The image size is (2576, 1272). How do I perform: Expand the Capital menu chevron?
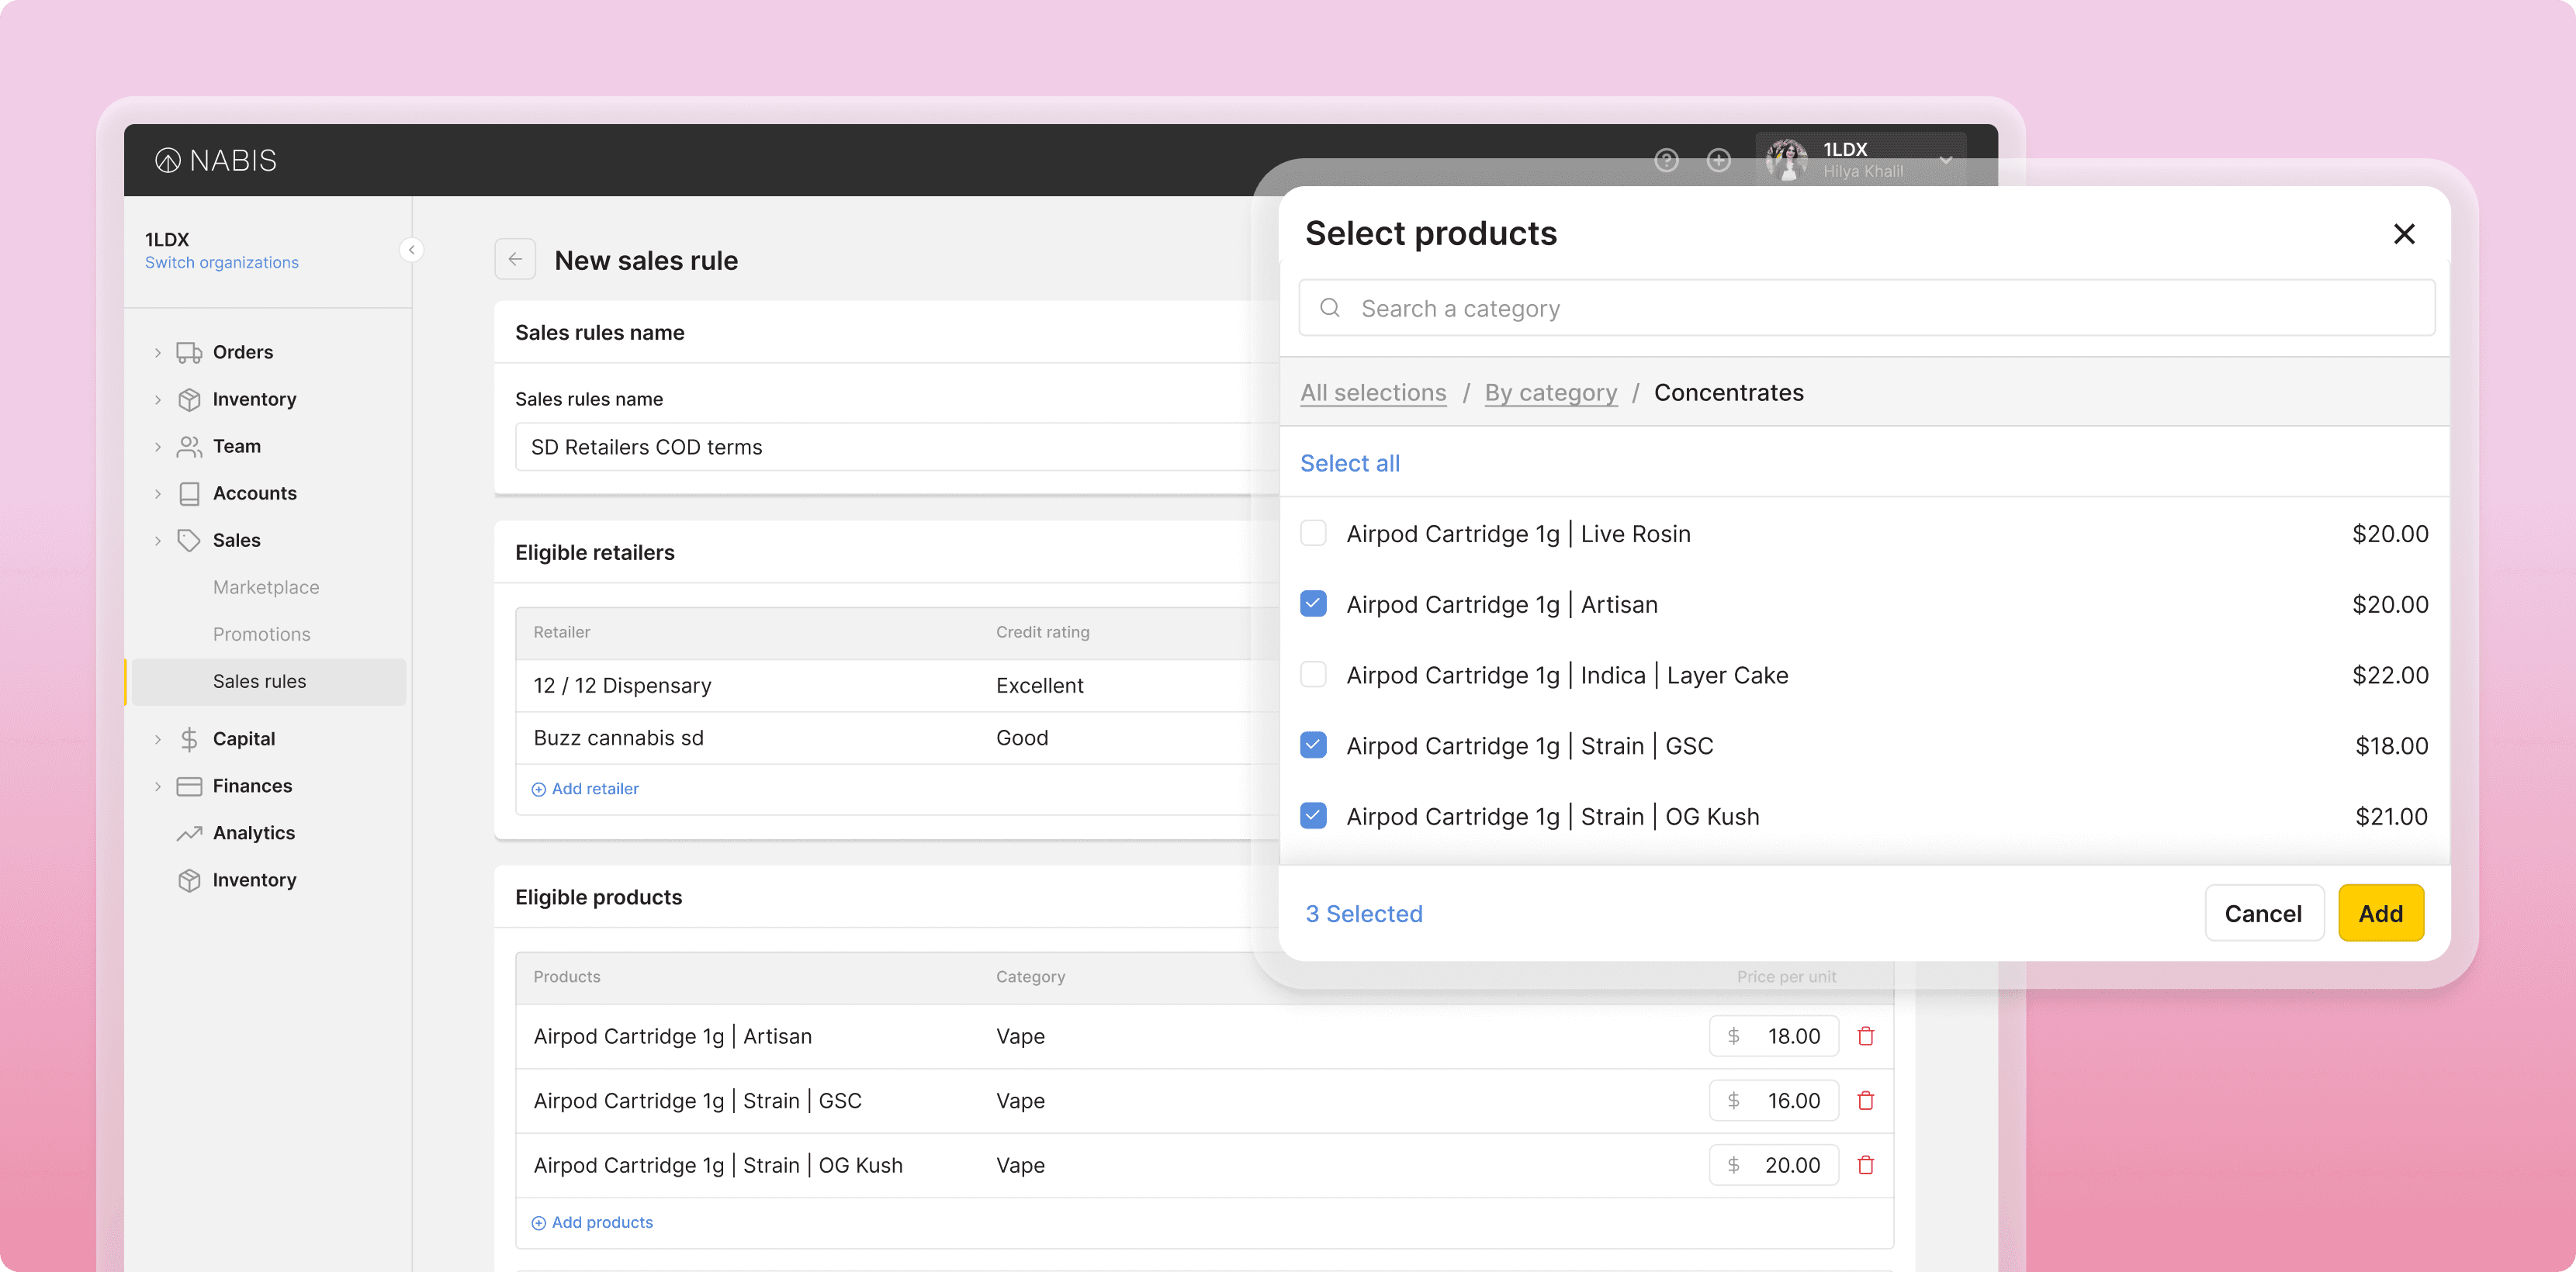158,739
